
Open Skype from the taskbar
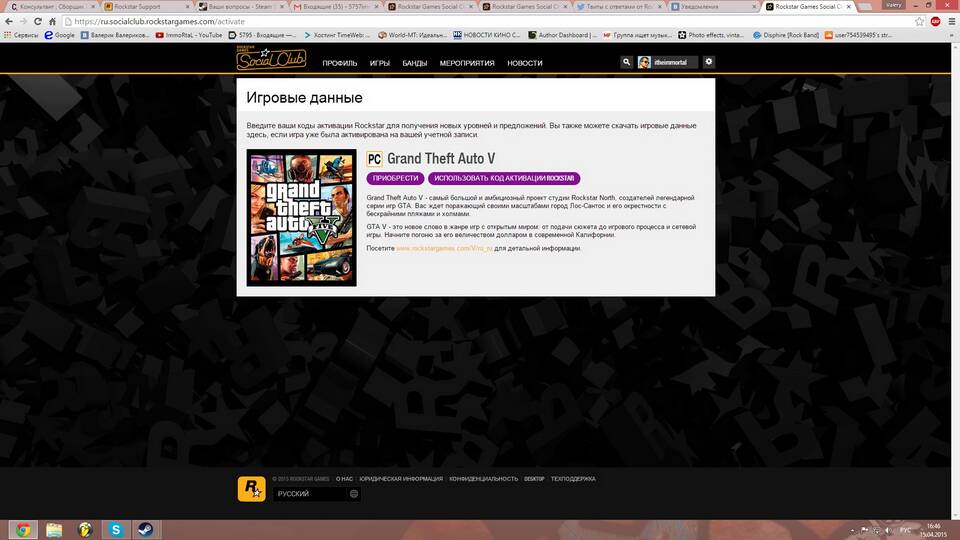point(117,529)
